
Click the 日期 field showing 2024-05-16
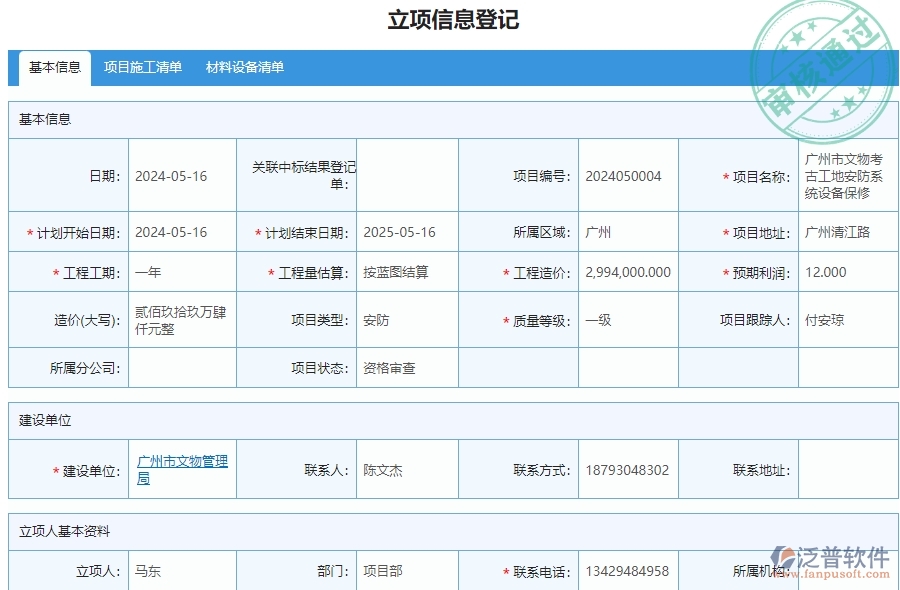click(x=170, y=175)
